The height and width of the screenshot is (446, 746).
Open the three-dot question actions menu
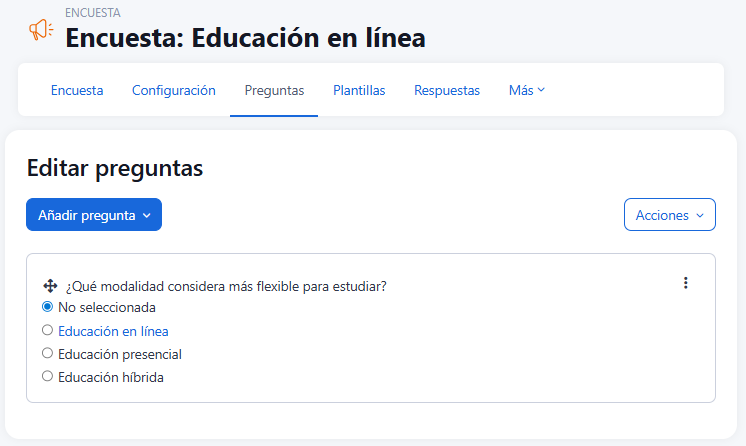686,283
